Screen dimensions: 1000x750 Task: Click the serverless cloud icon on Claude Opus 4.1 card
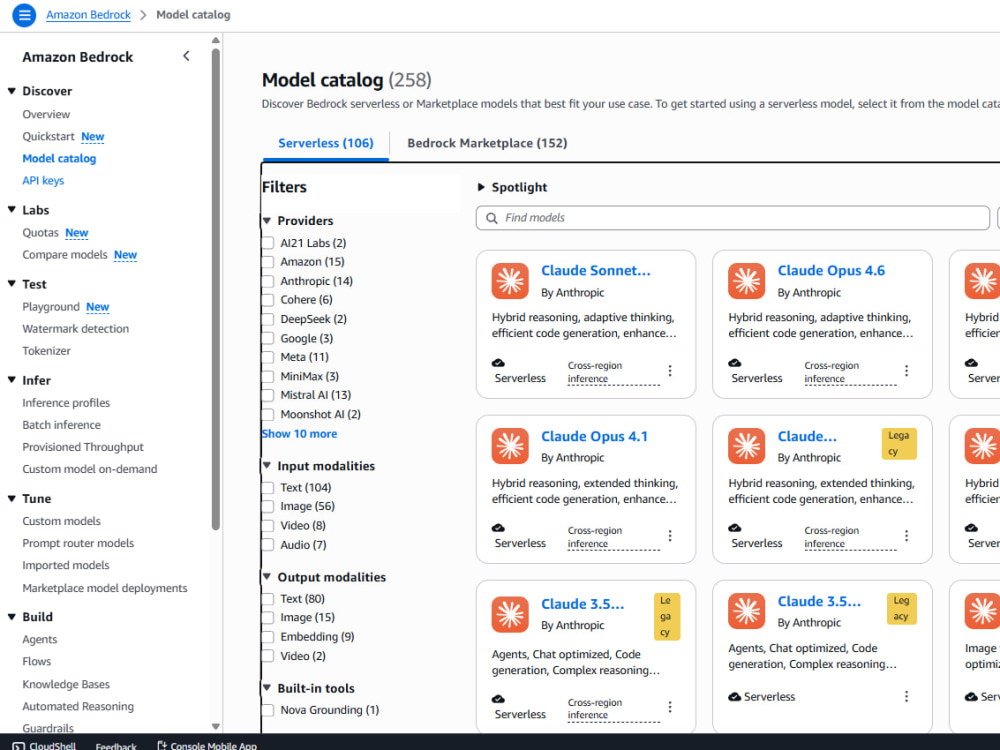click(x=498, y=528)
